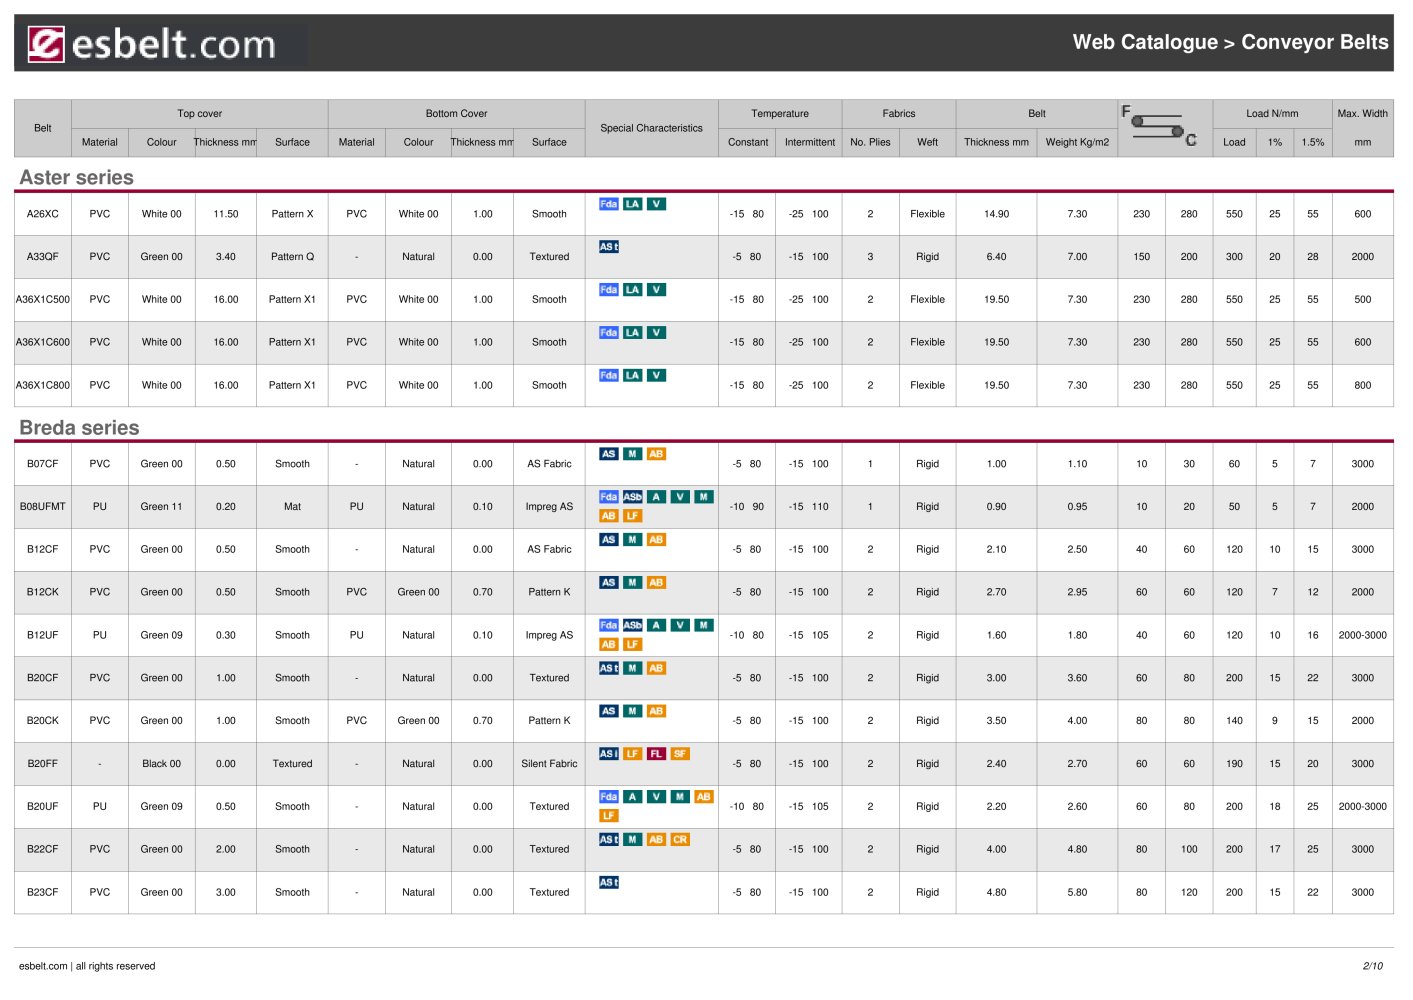
Task: Click the FL badge in B20FF row
Action: click(x=656, y=754)
